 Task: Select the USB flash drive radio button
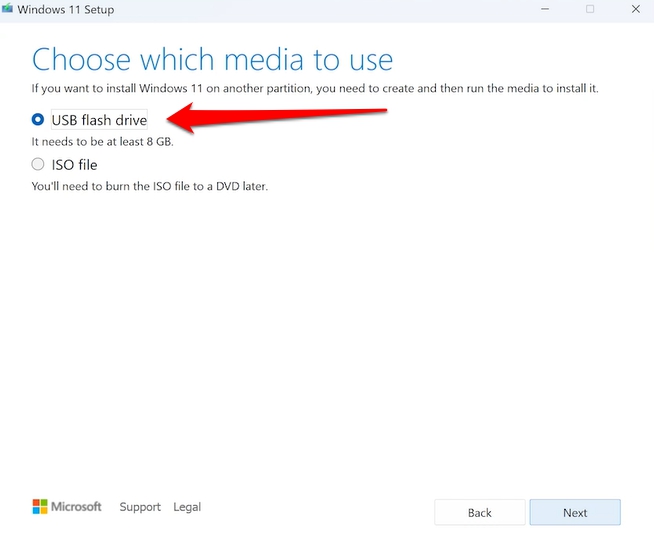[x=38, y=120]
